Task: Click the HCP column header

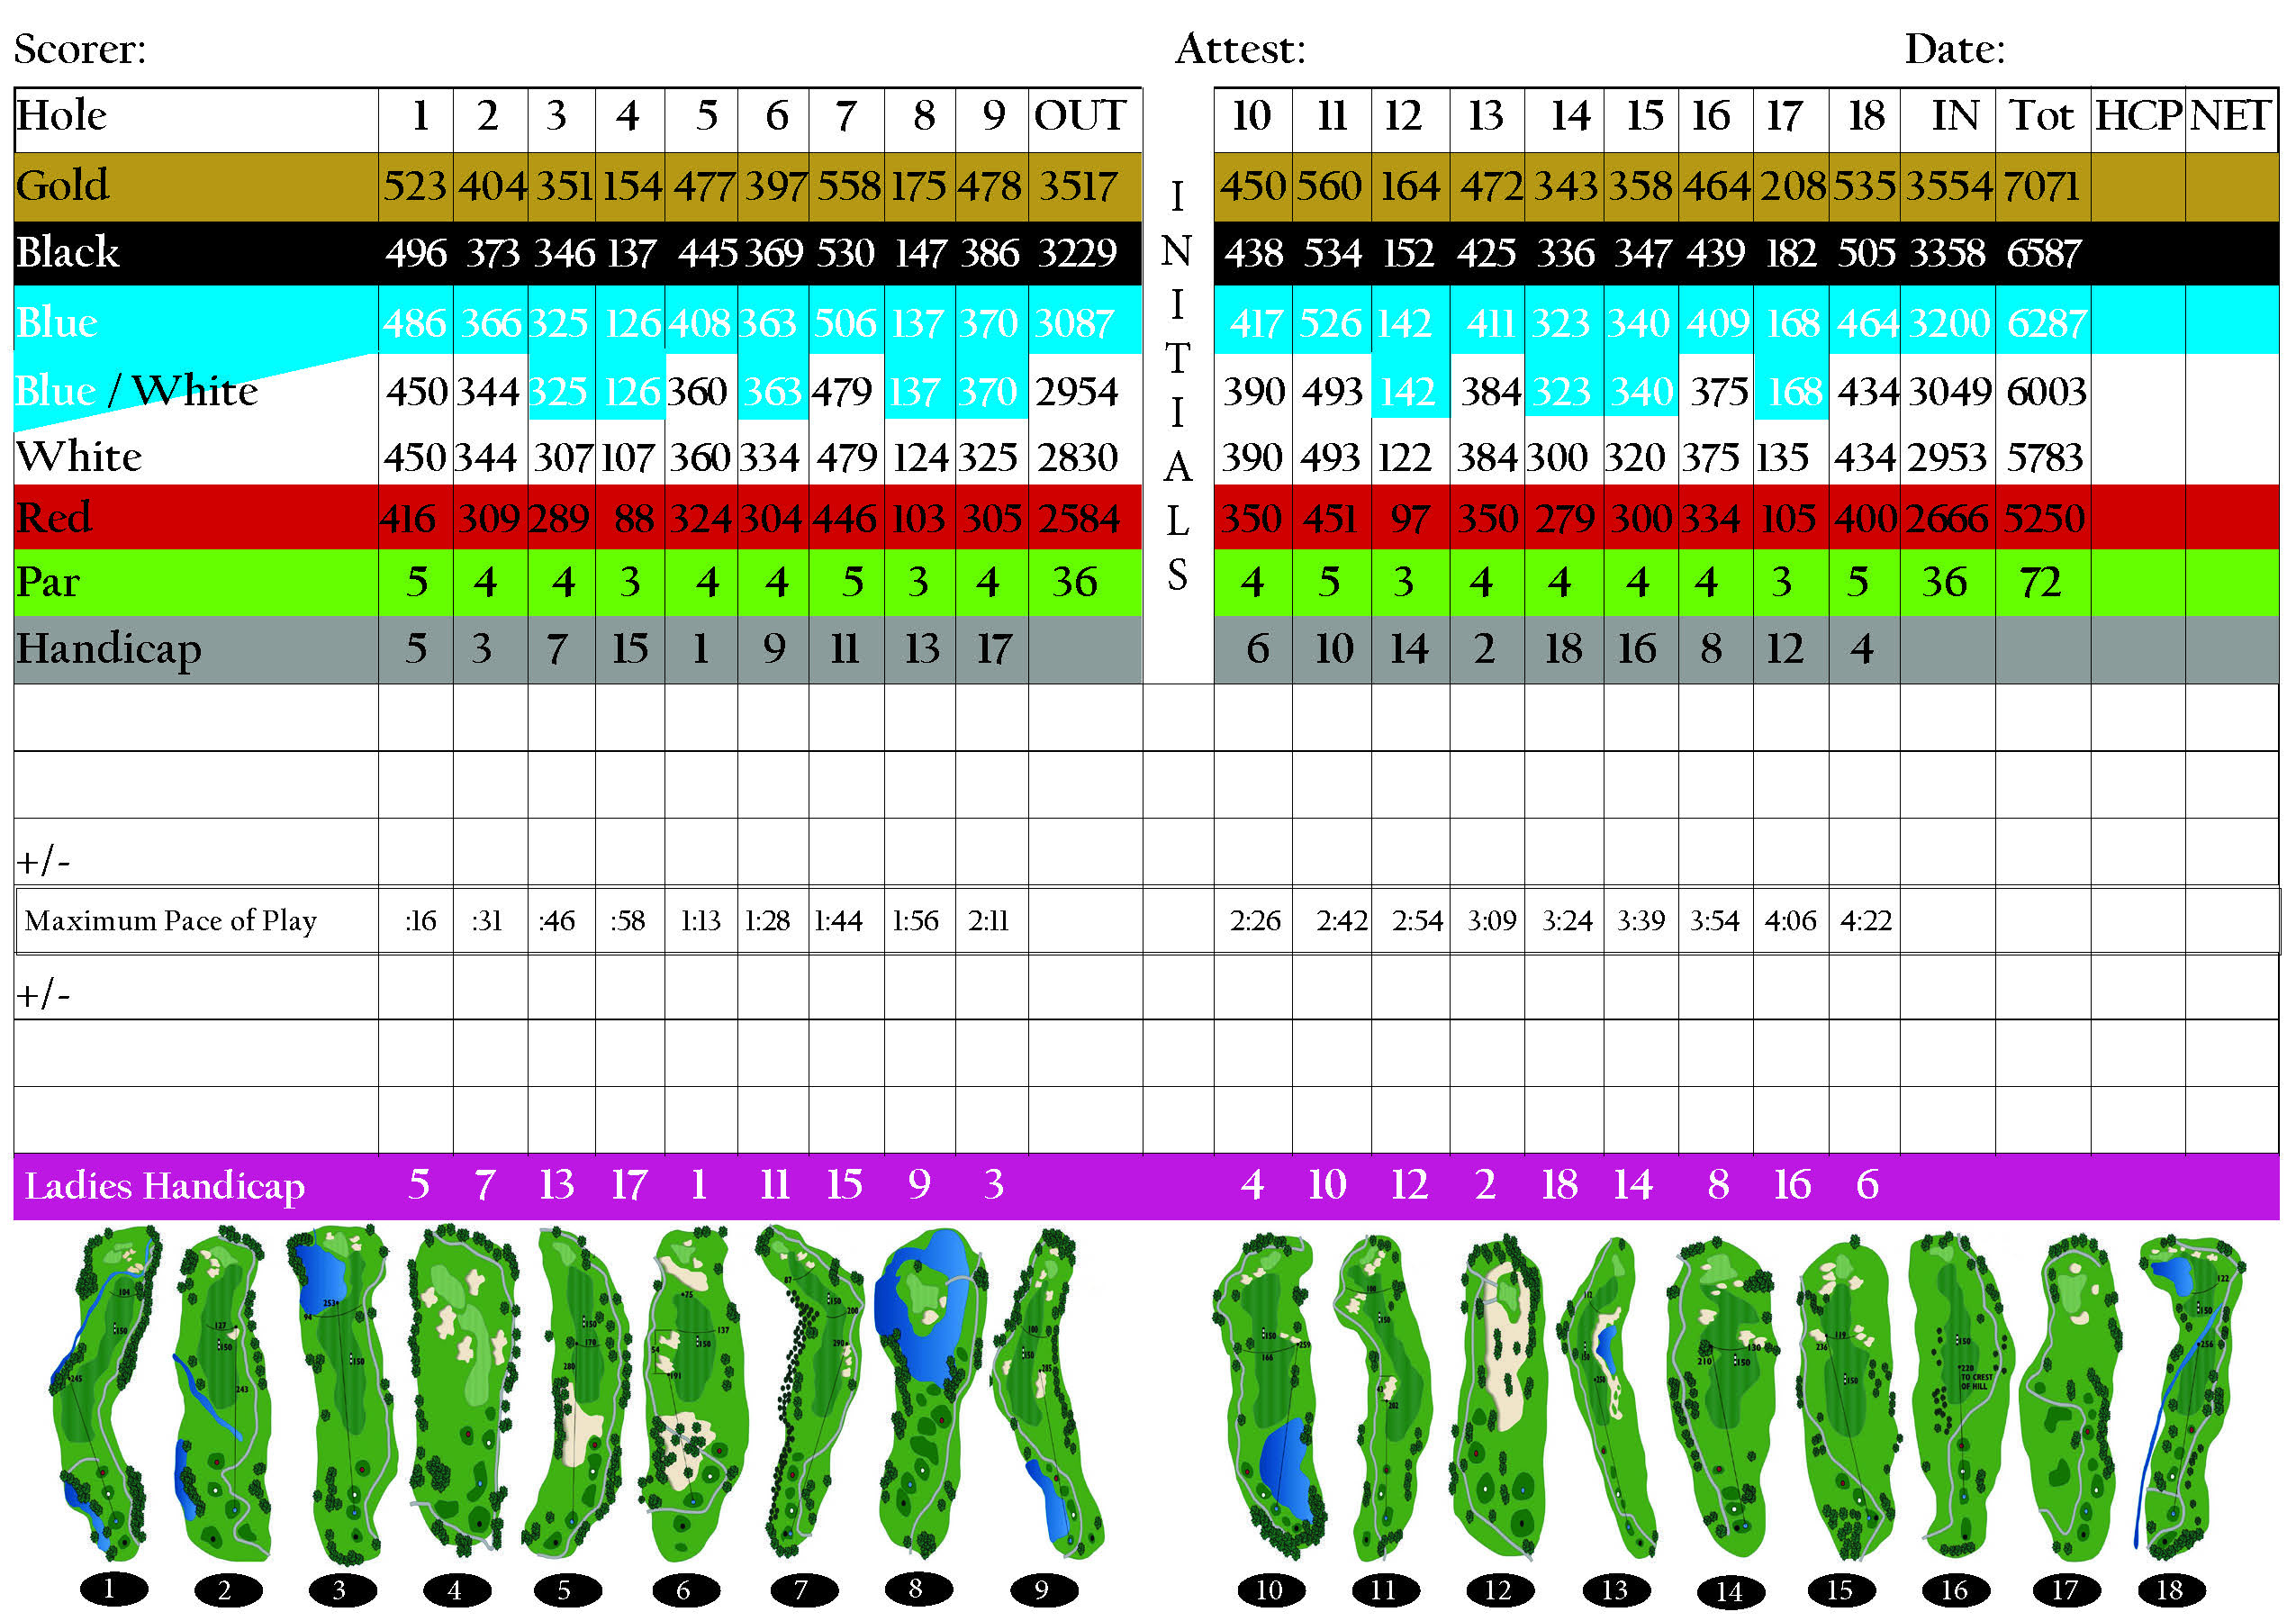Action: (2136, 116)
